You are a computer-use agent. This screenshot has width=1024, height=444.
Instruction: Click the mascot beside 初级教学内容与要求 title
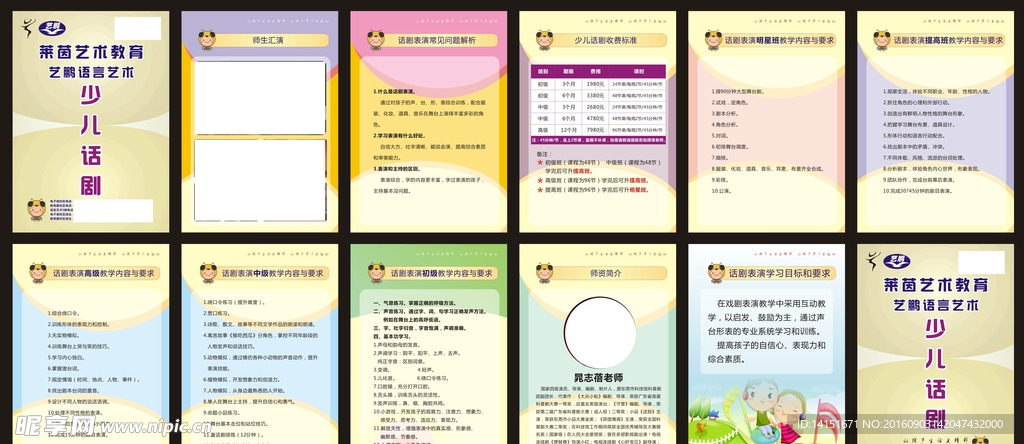[376, 273]
